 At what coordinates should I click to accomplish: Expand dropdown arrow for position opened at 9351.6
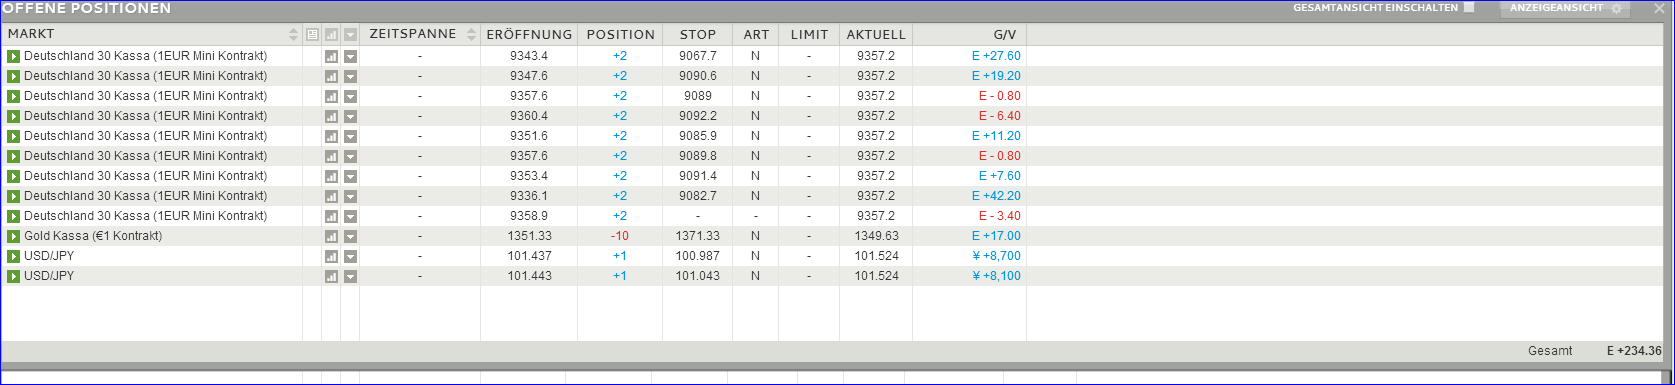(350, 136)
